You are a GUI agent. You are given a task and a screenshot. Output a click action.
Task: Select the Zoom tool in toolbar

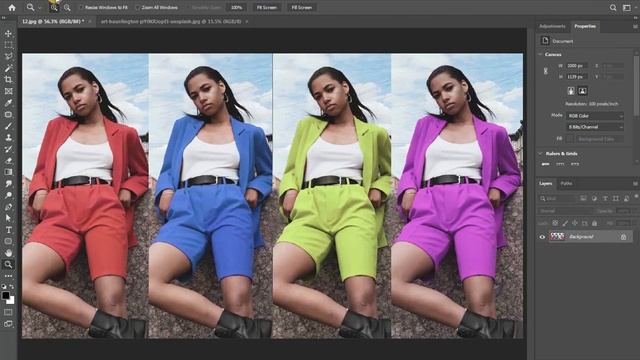tap(8, 264)
